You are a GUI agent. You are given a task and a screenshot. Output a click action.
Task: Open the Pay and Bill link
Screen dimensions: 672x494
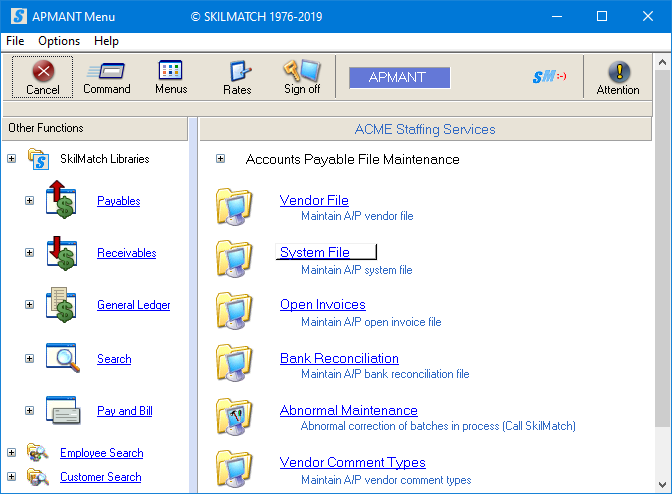pos(125,411)
